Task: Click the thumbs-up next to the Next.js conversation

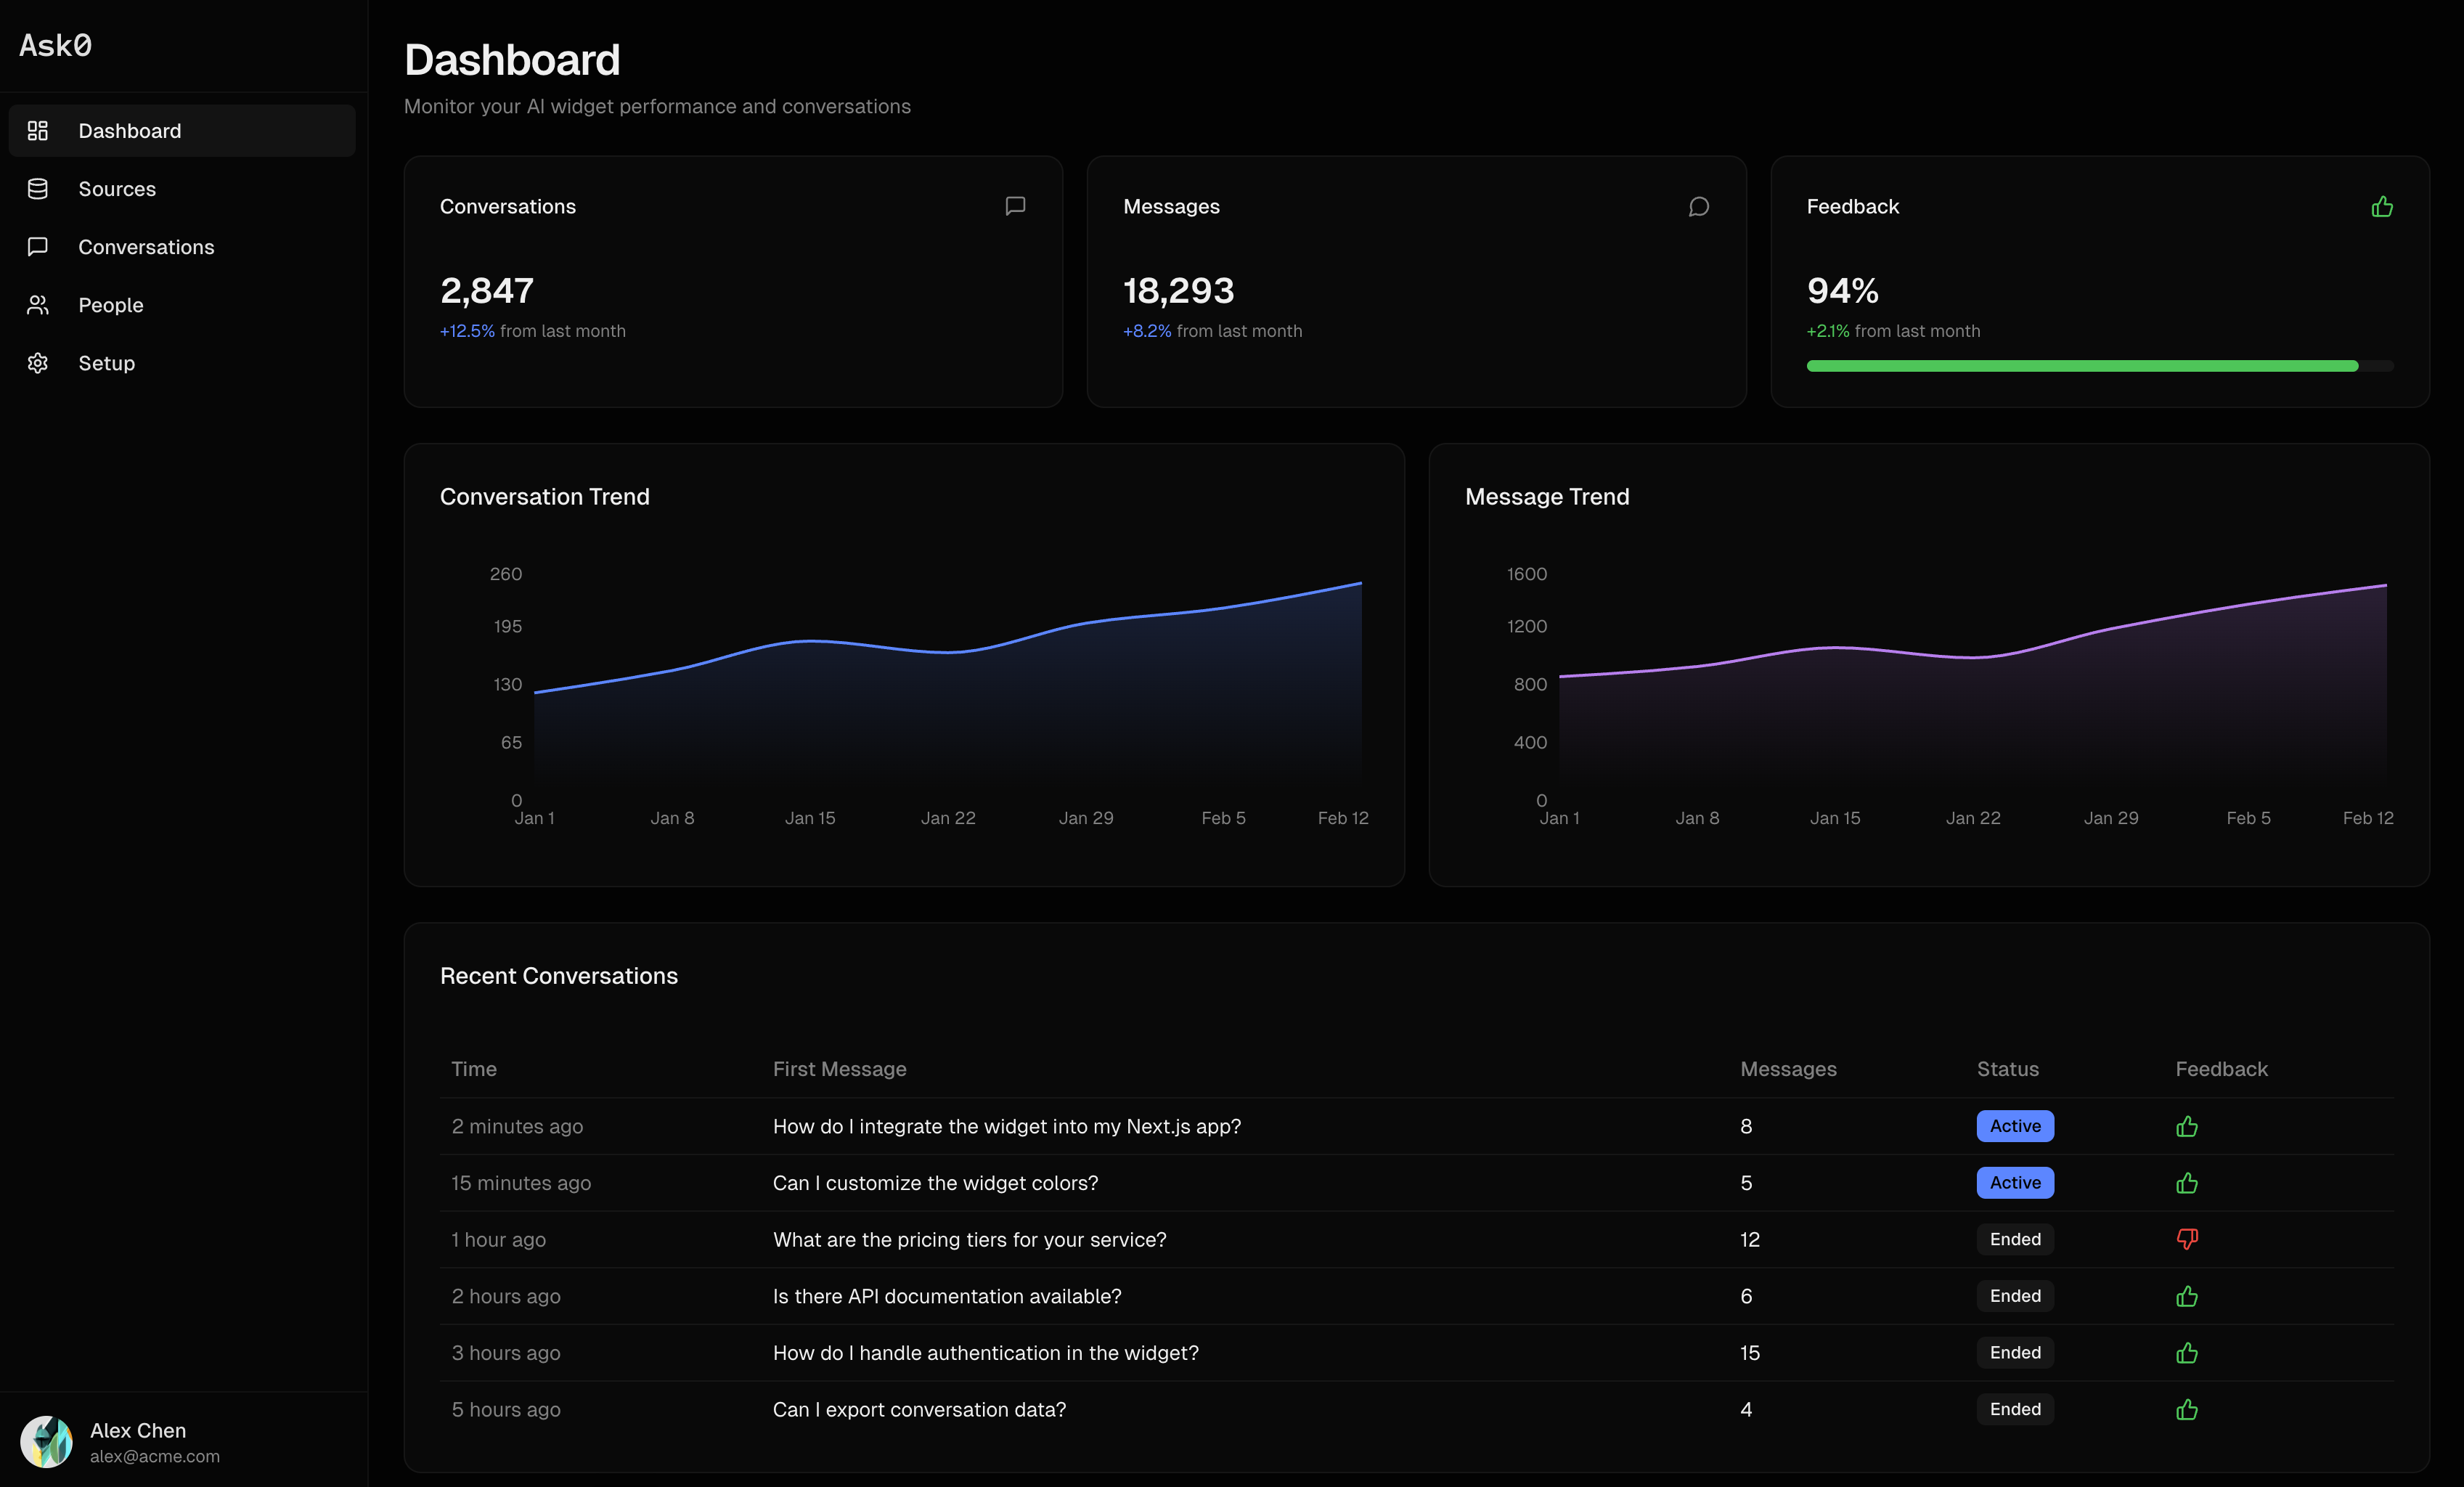Action: coord(2186,1126)
